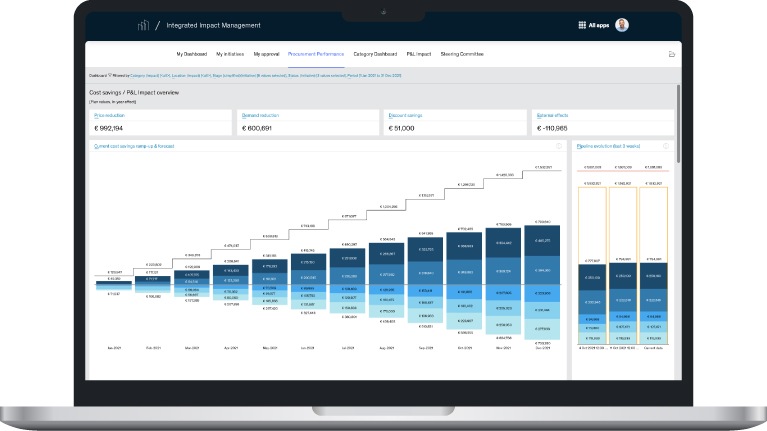Image resolution: width=767 pixels, height=431 pixels.
Task: Open the External effects link
Action: [552, 116]
